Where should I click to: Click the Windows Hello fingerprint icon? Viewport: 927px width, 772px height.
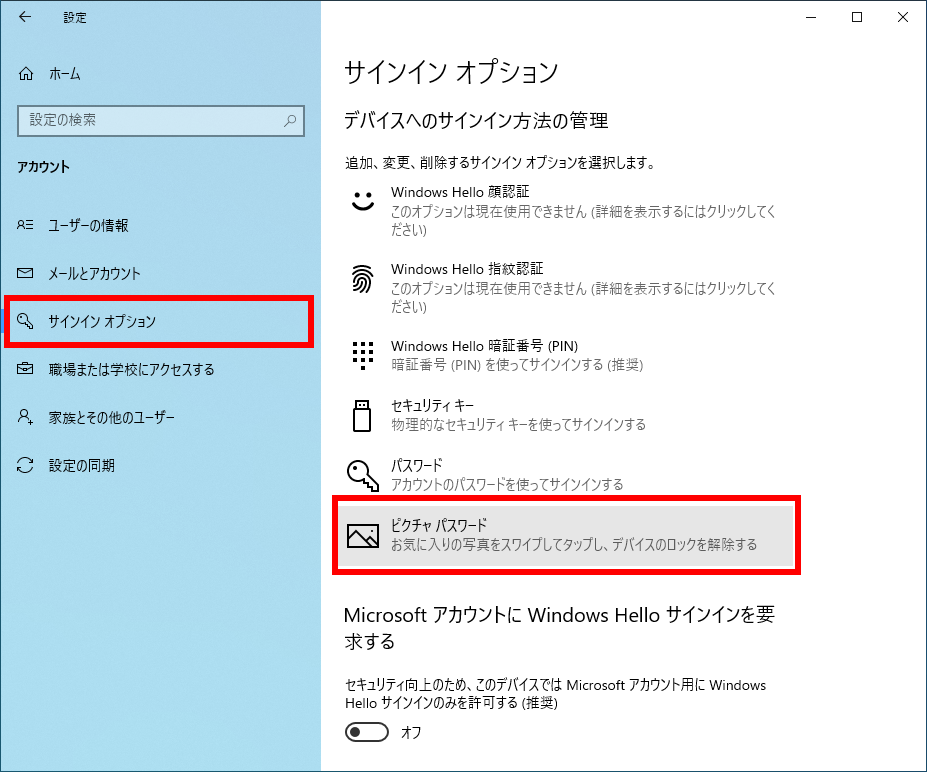tap(362, 278)
